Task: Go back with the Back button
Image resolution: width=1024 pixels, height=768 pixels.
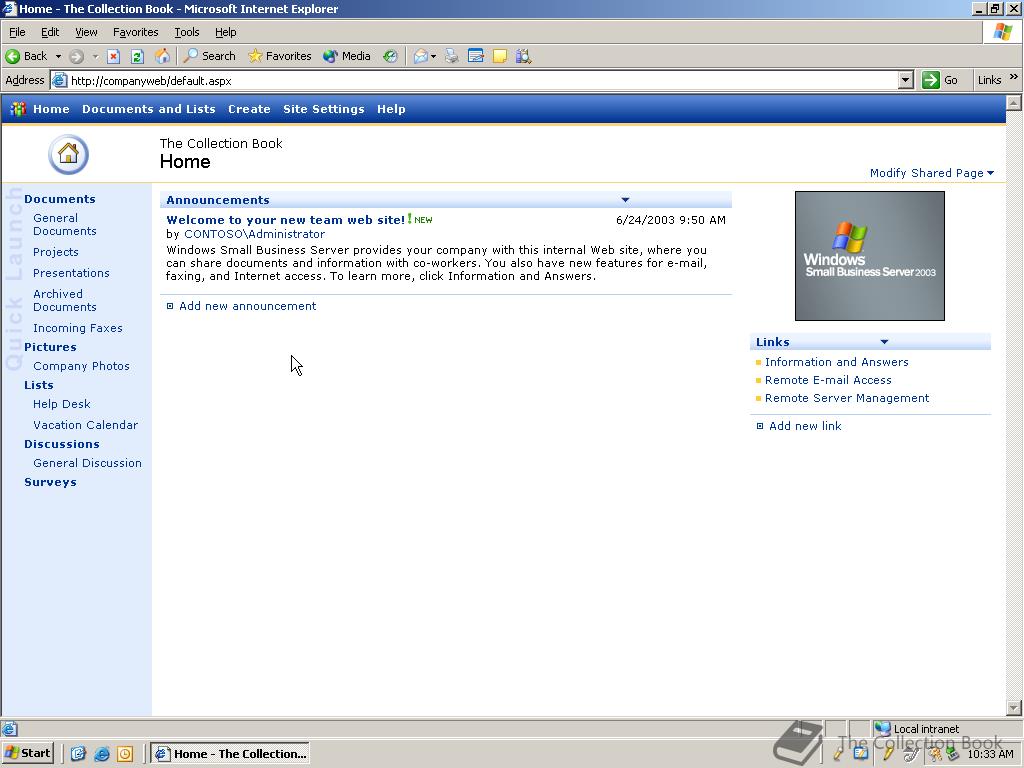Action: click(26, 56)
